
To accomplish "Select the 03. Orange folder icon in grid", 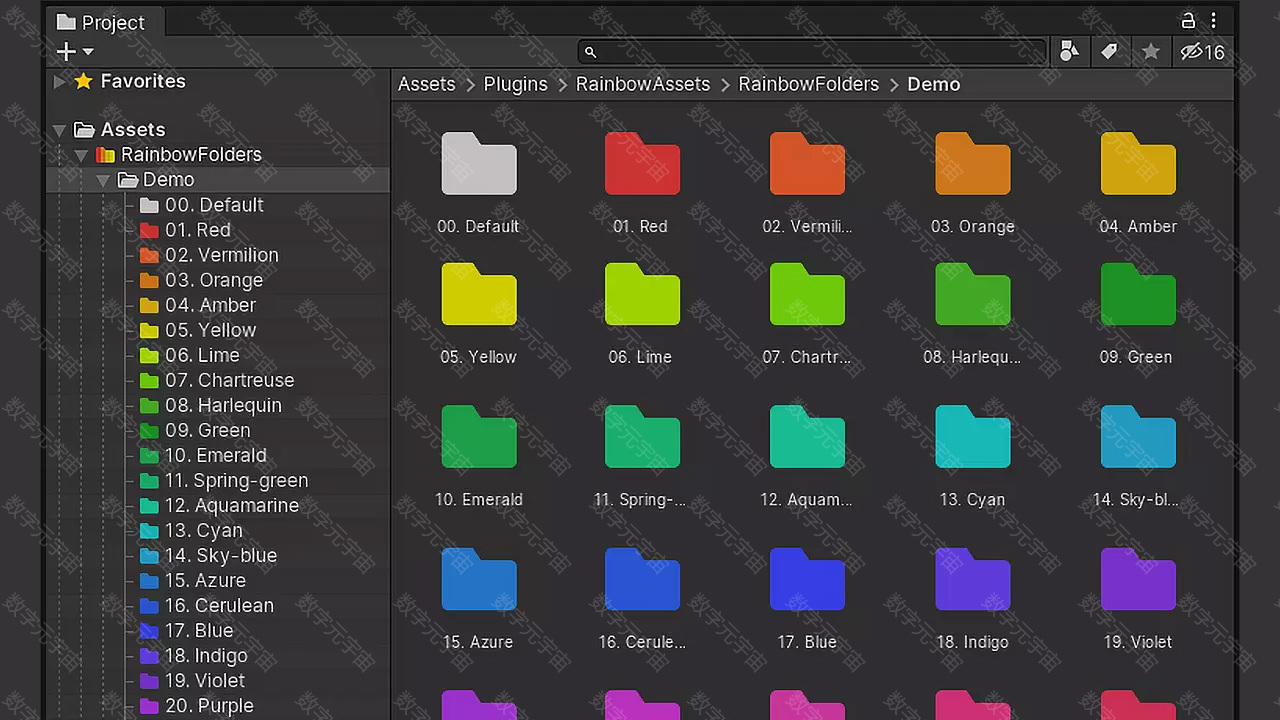I will [973, 164].
